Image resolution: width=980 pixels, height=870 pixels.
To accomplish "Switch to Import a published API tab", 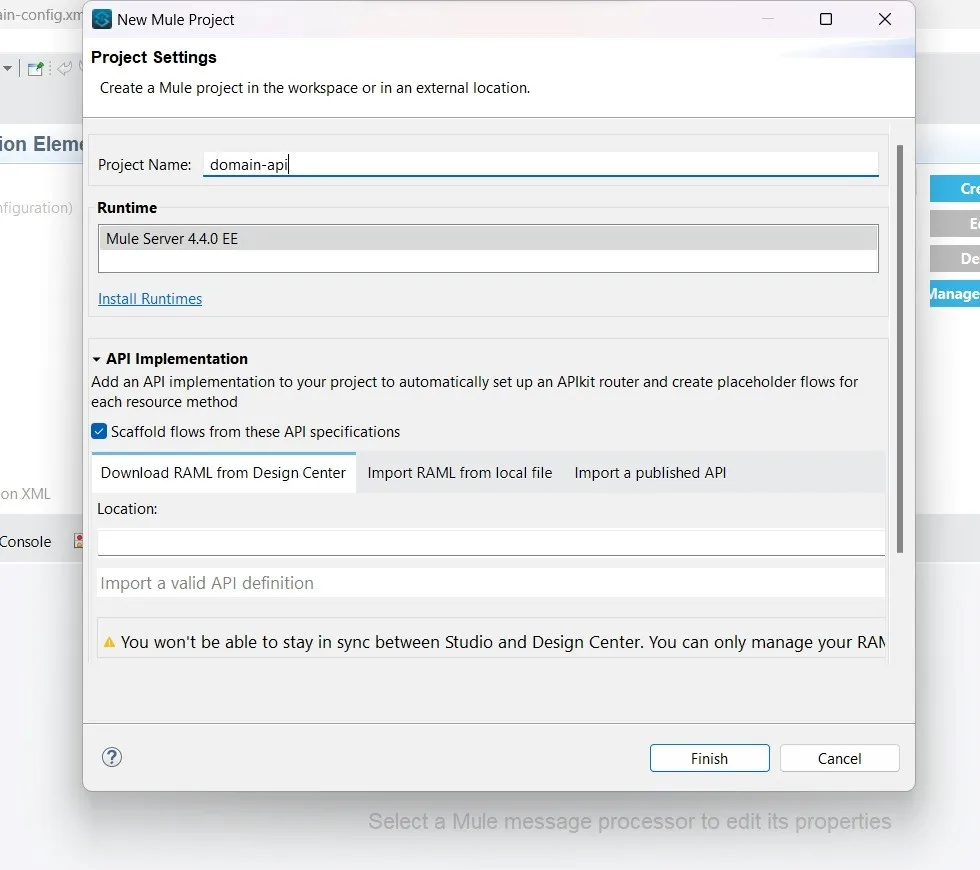I will point(650,473).
